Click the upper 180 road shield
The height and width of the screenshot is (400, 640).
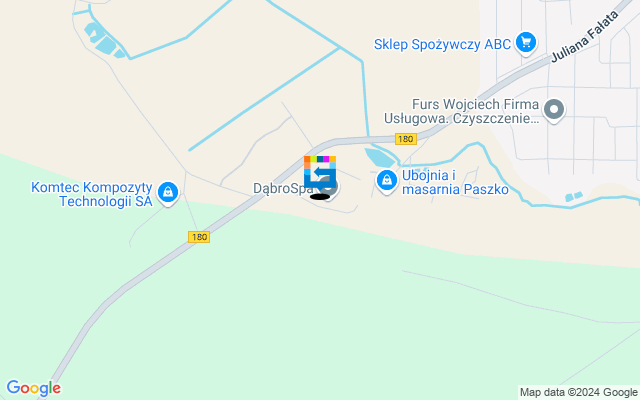click(406, 139)
